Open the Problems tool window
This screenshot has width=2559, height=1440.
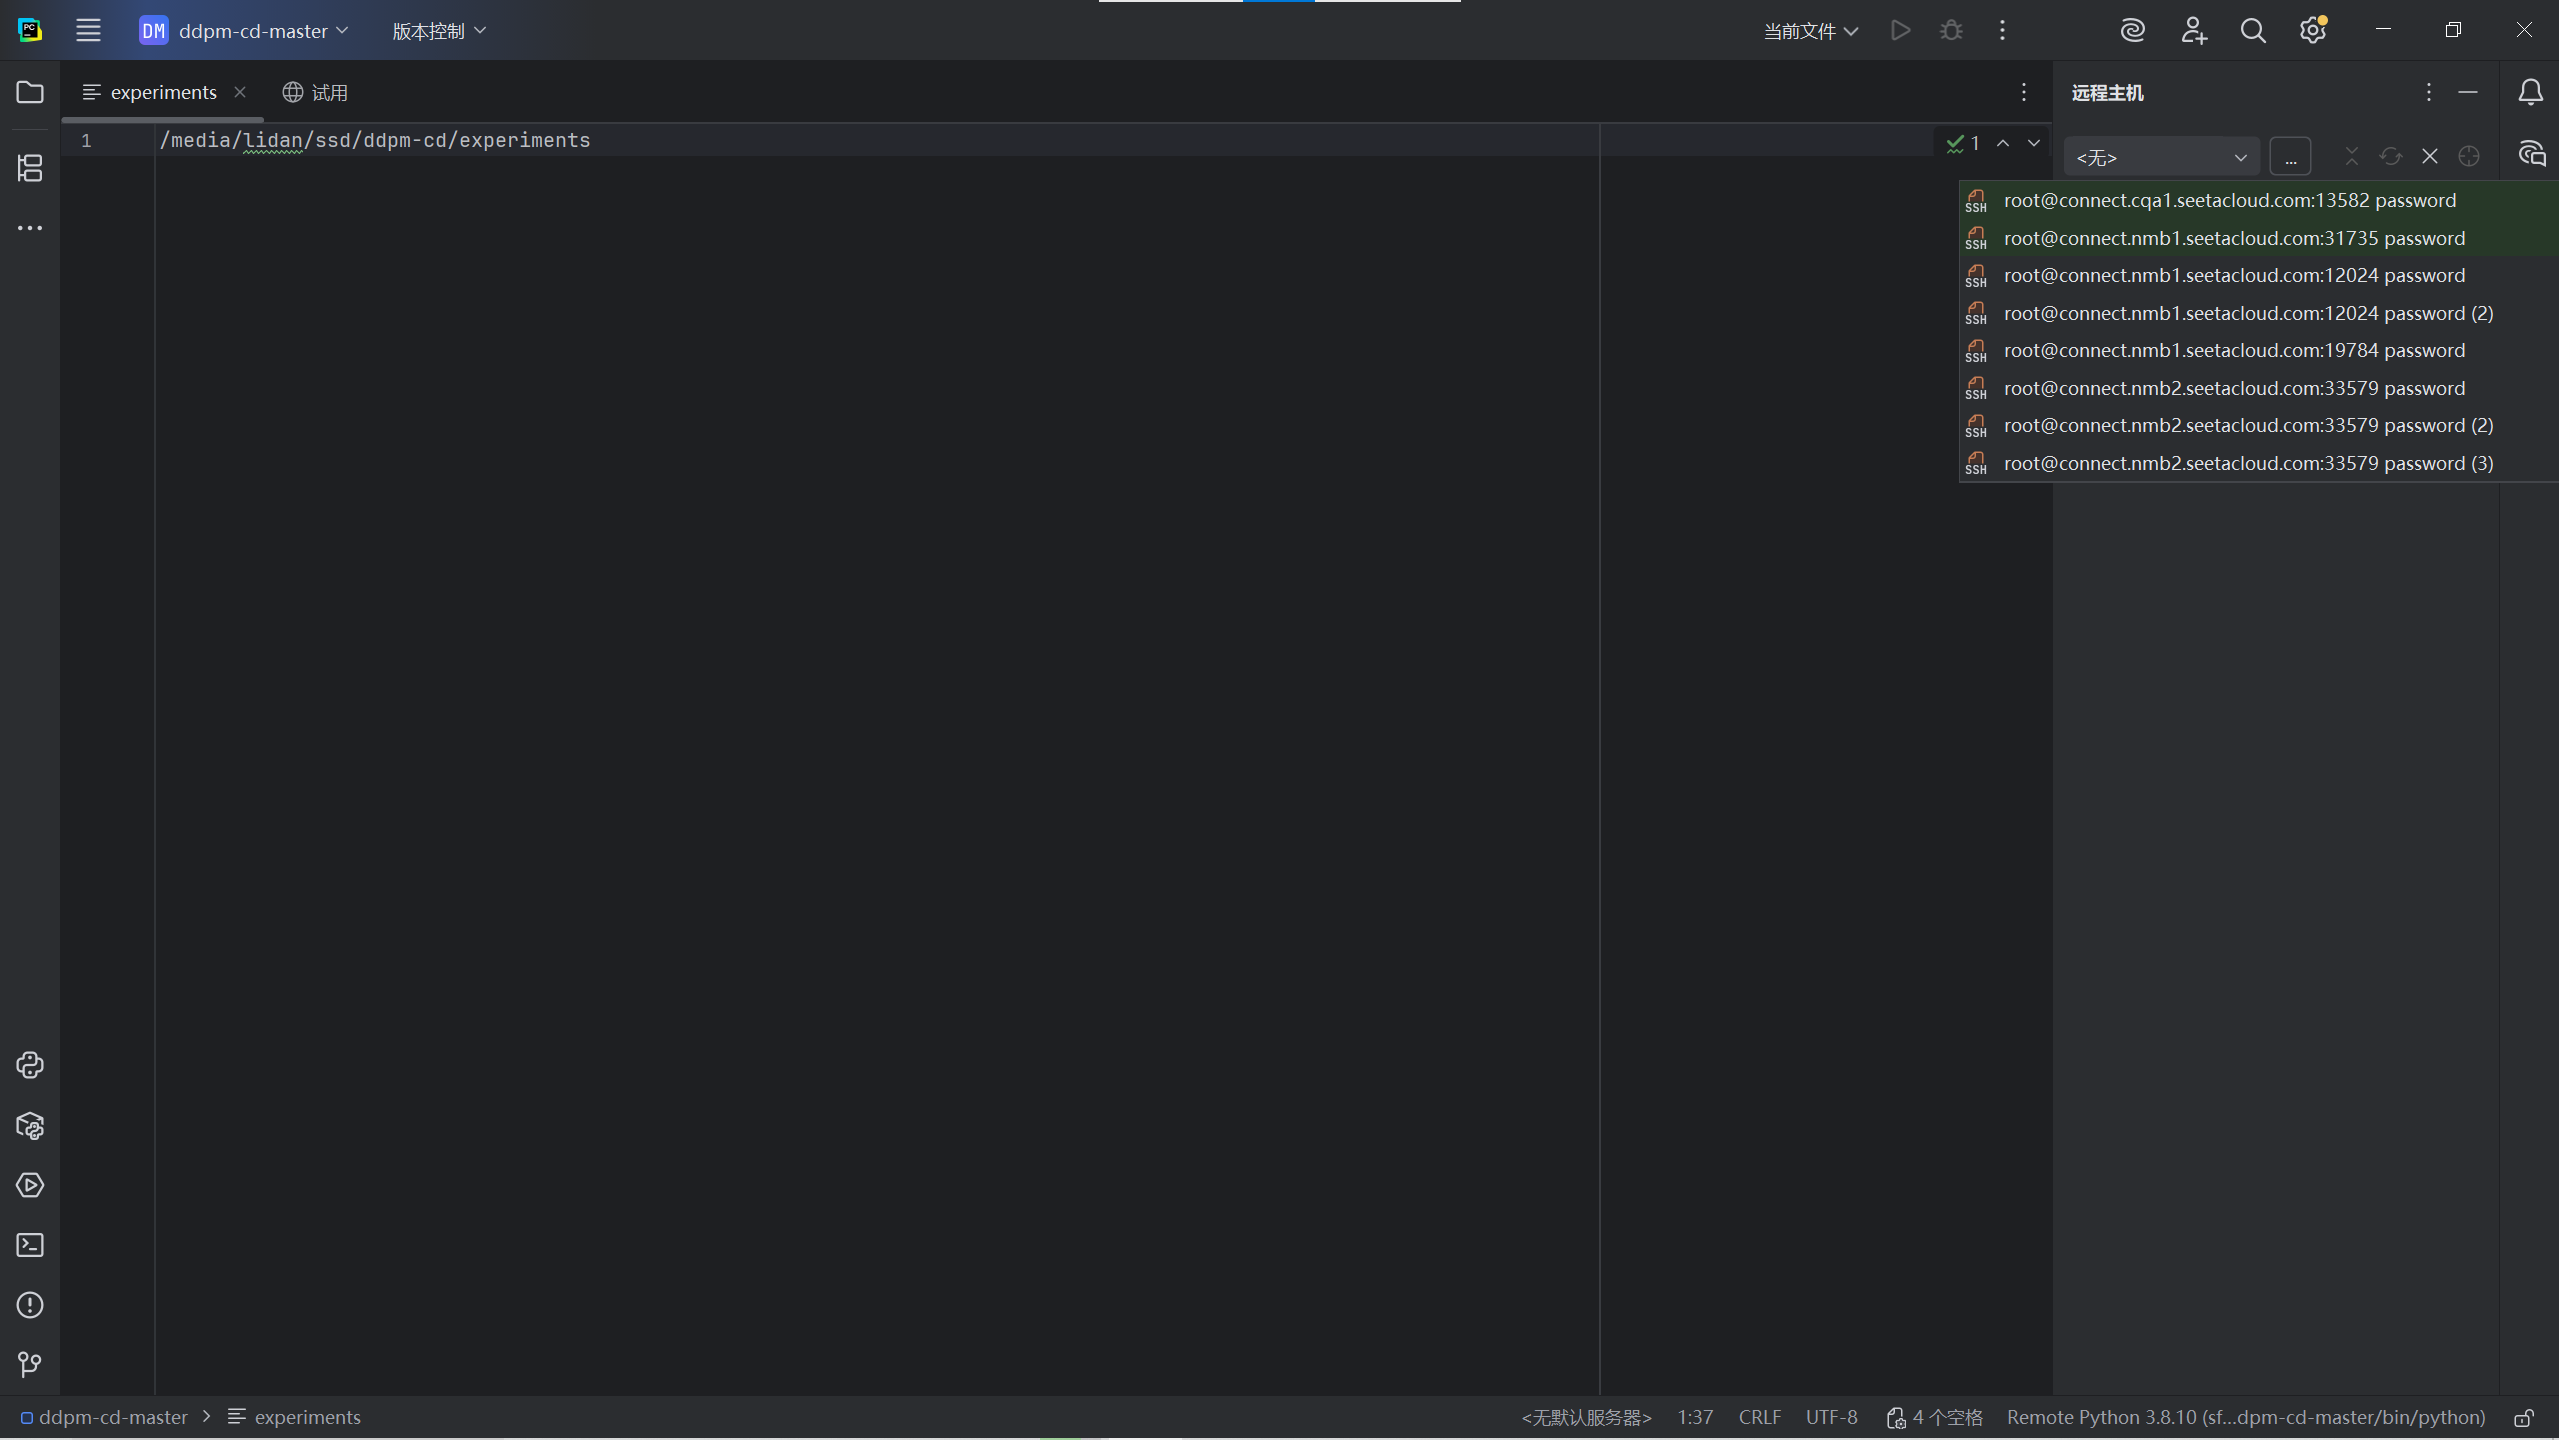(x=30, y=1305)
